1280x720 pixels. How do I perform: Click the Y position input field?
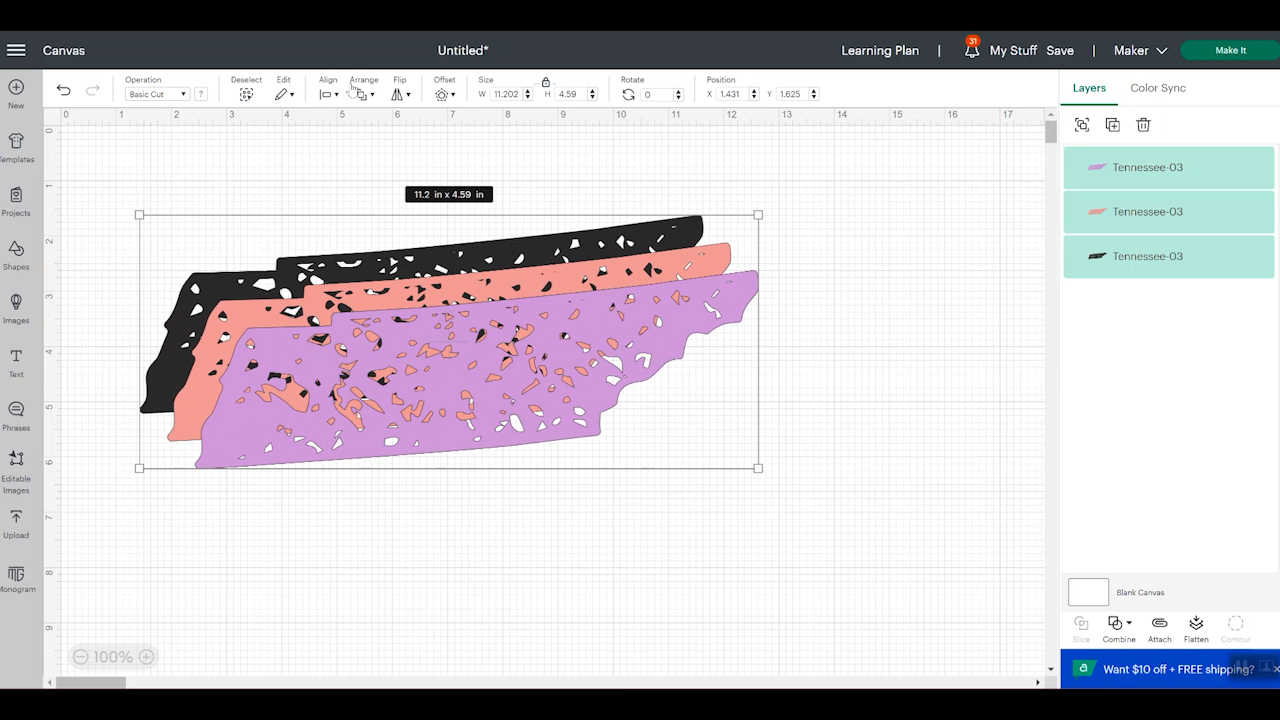point(791,94)
